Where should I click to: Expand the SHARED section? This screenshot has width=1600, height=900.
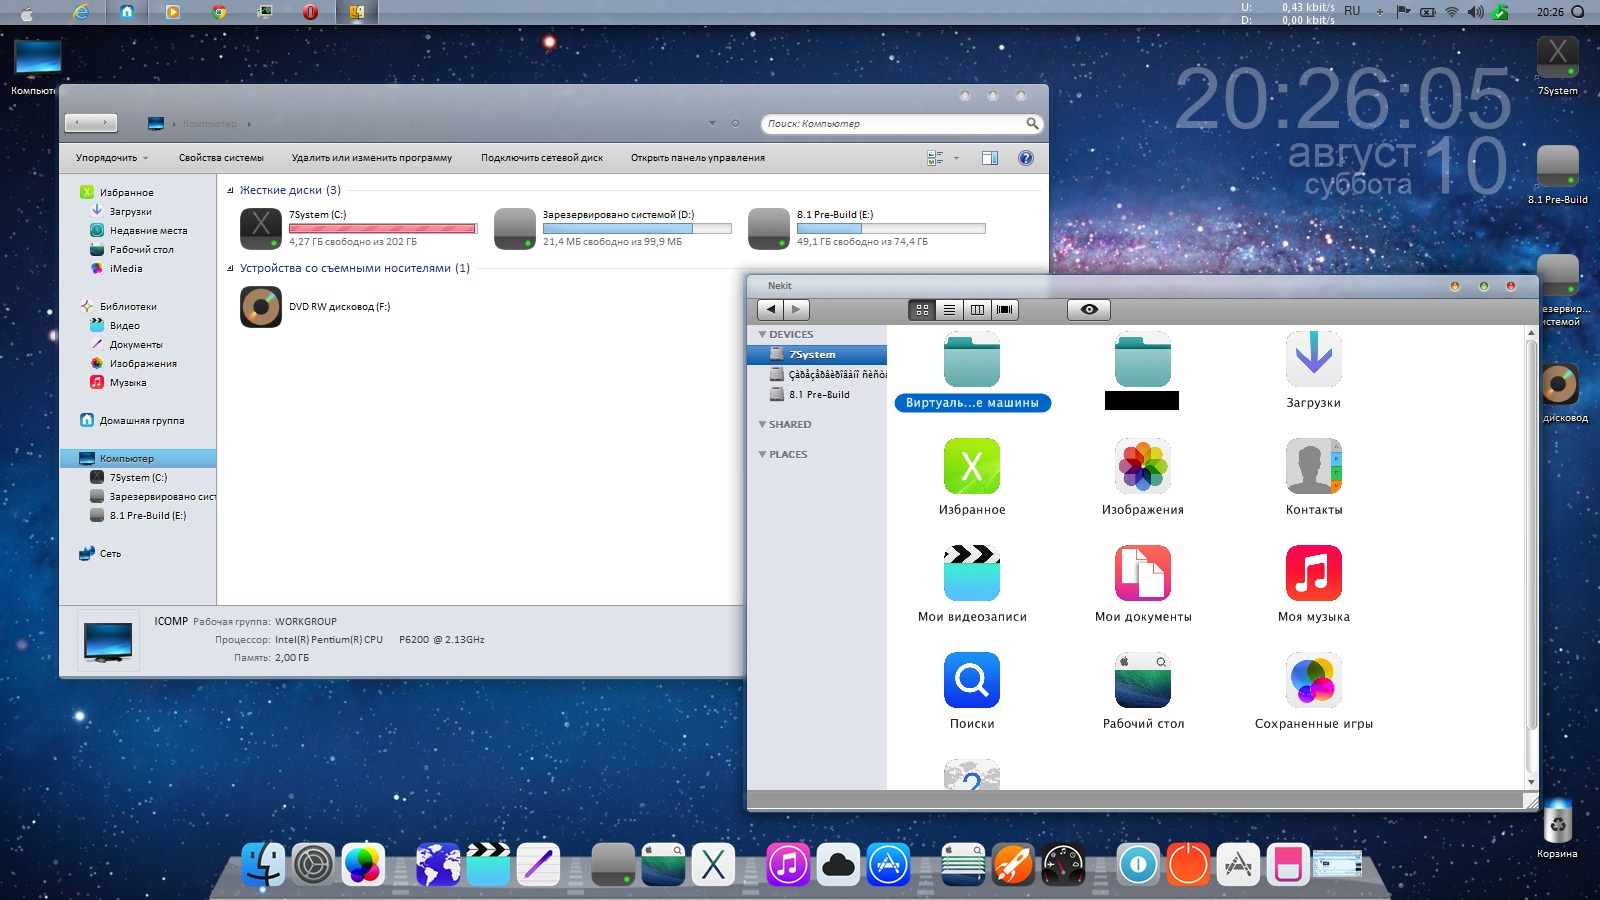(762, 425)
